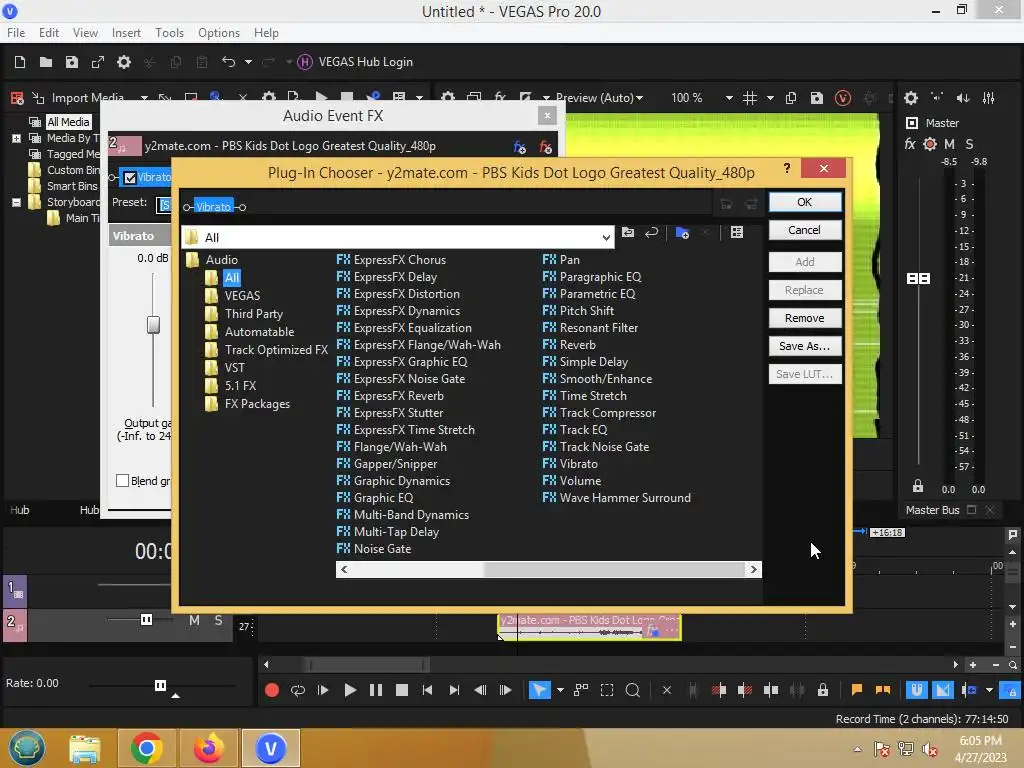Image resolution: width=1024 pixels, height=768 pixels.
Task: Open the File menu
Action: (16, 33)
